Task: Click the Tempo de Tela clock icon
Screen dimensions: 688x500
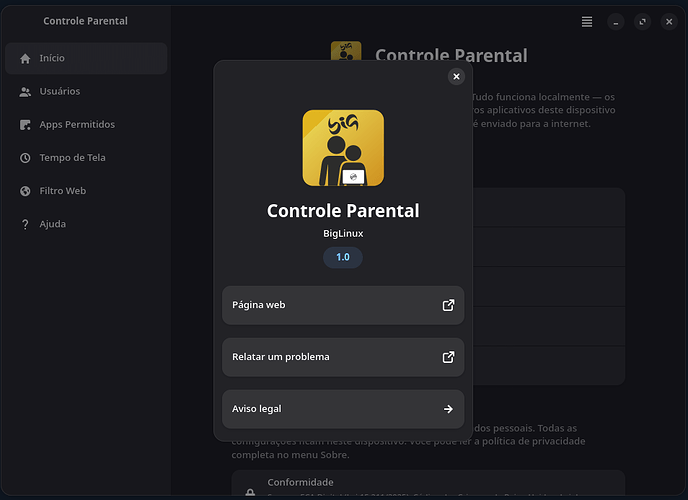Action: click(25, 158)
